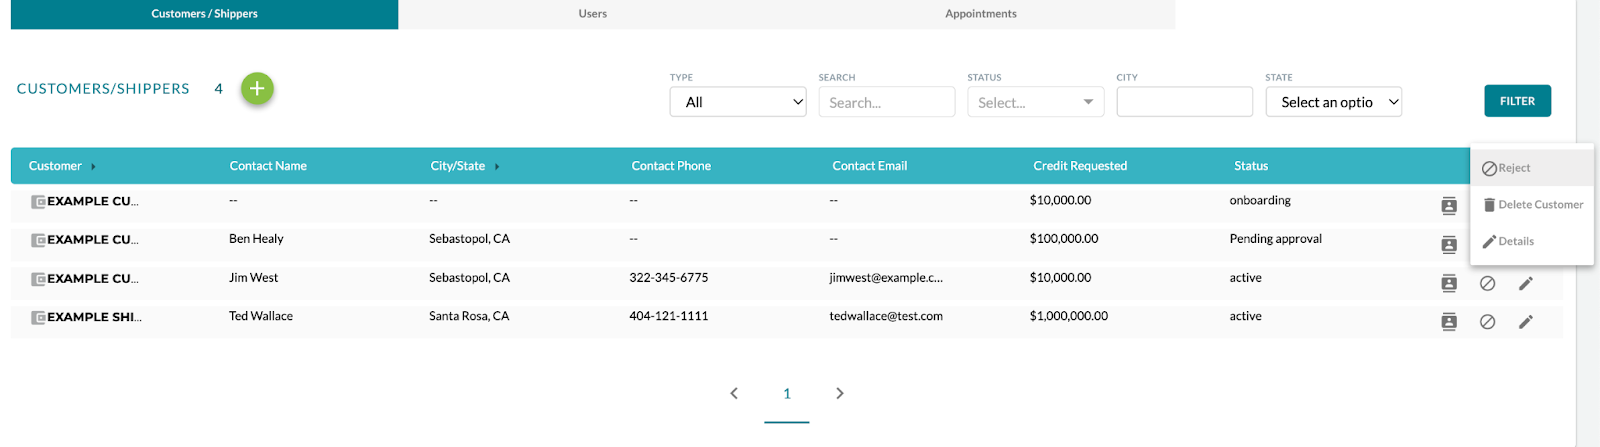Click the Contact Email column header

pos(870,166)
